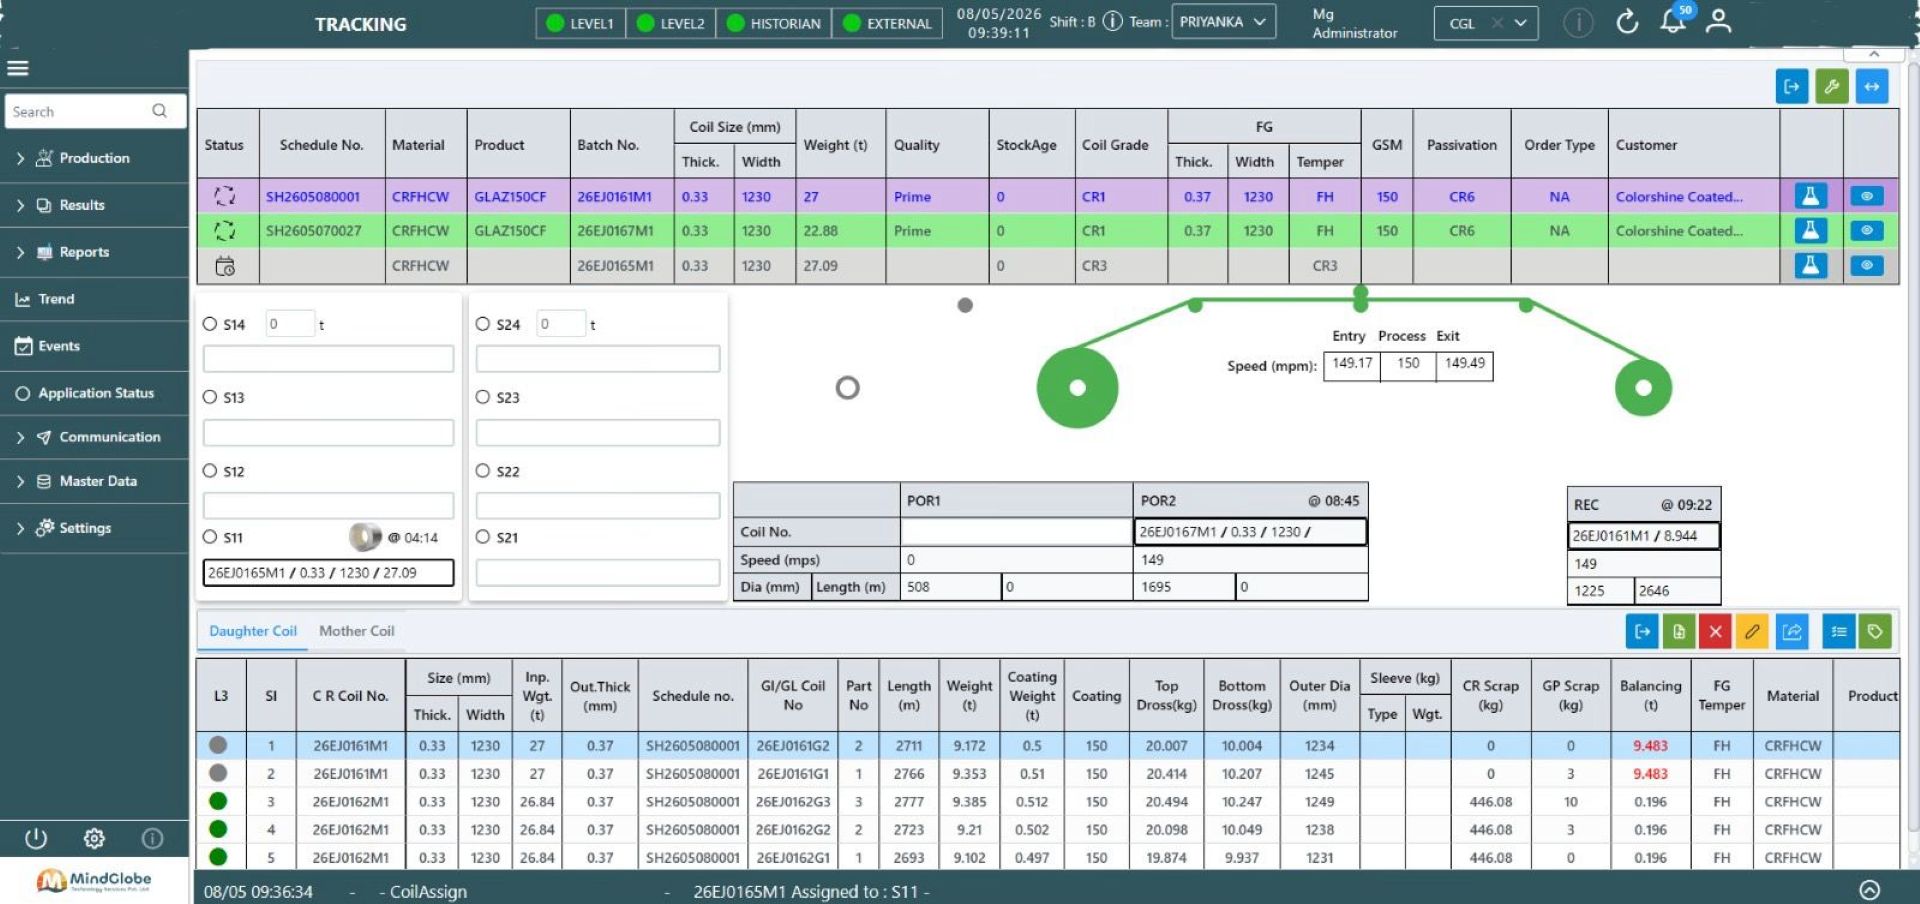Screen dimensions: 1920x904
Task: Open Events in the sidebar
Action: [x=94, y=346]
